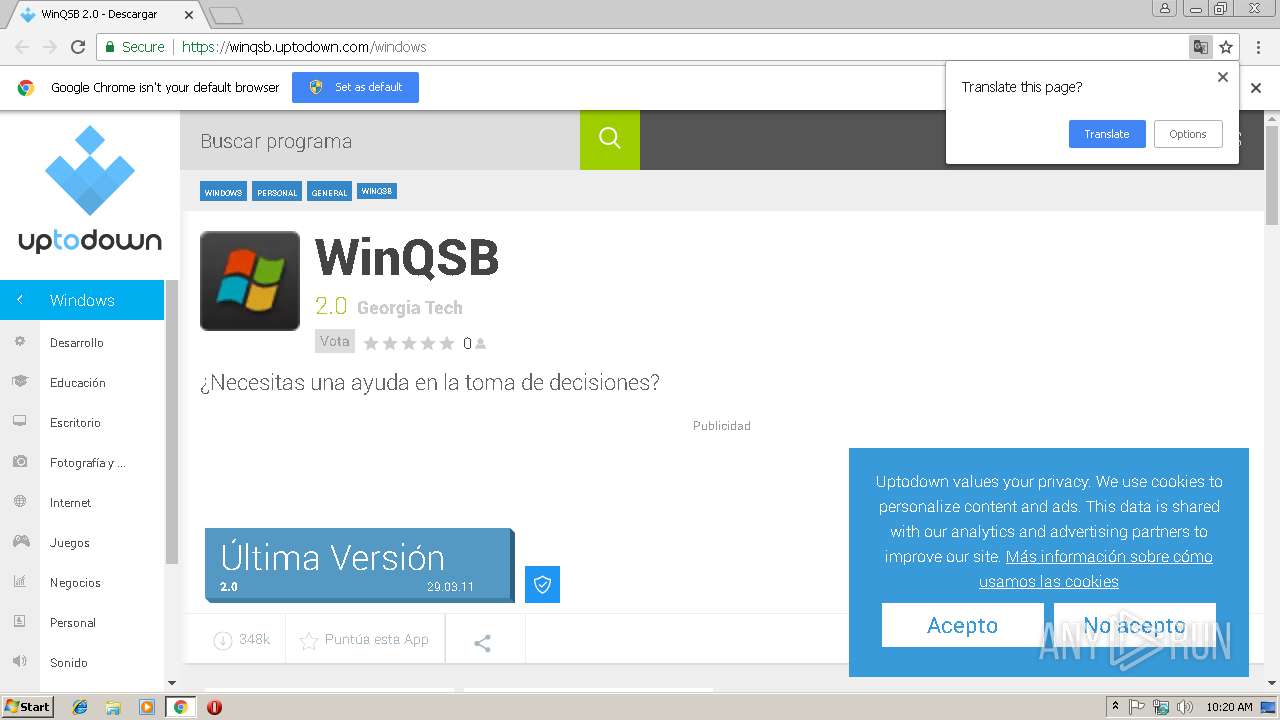Click the Vota button
Viewport: 1280px width, 720px height.
coord(334,341)
